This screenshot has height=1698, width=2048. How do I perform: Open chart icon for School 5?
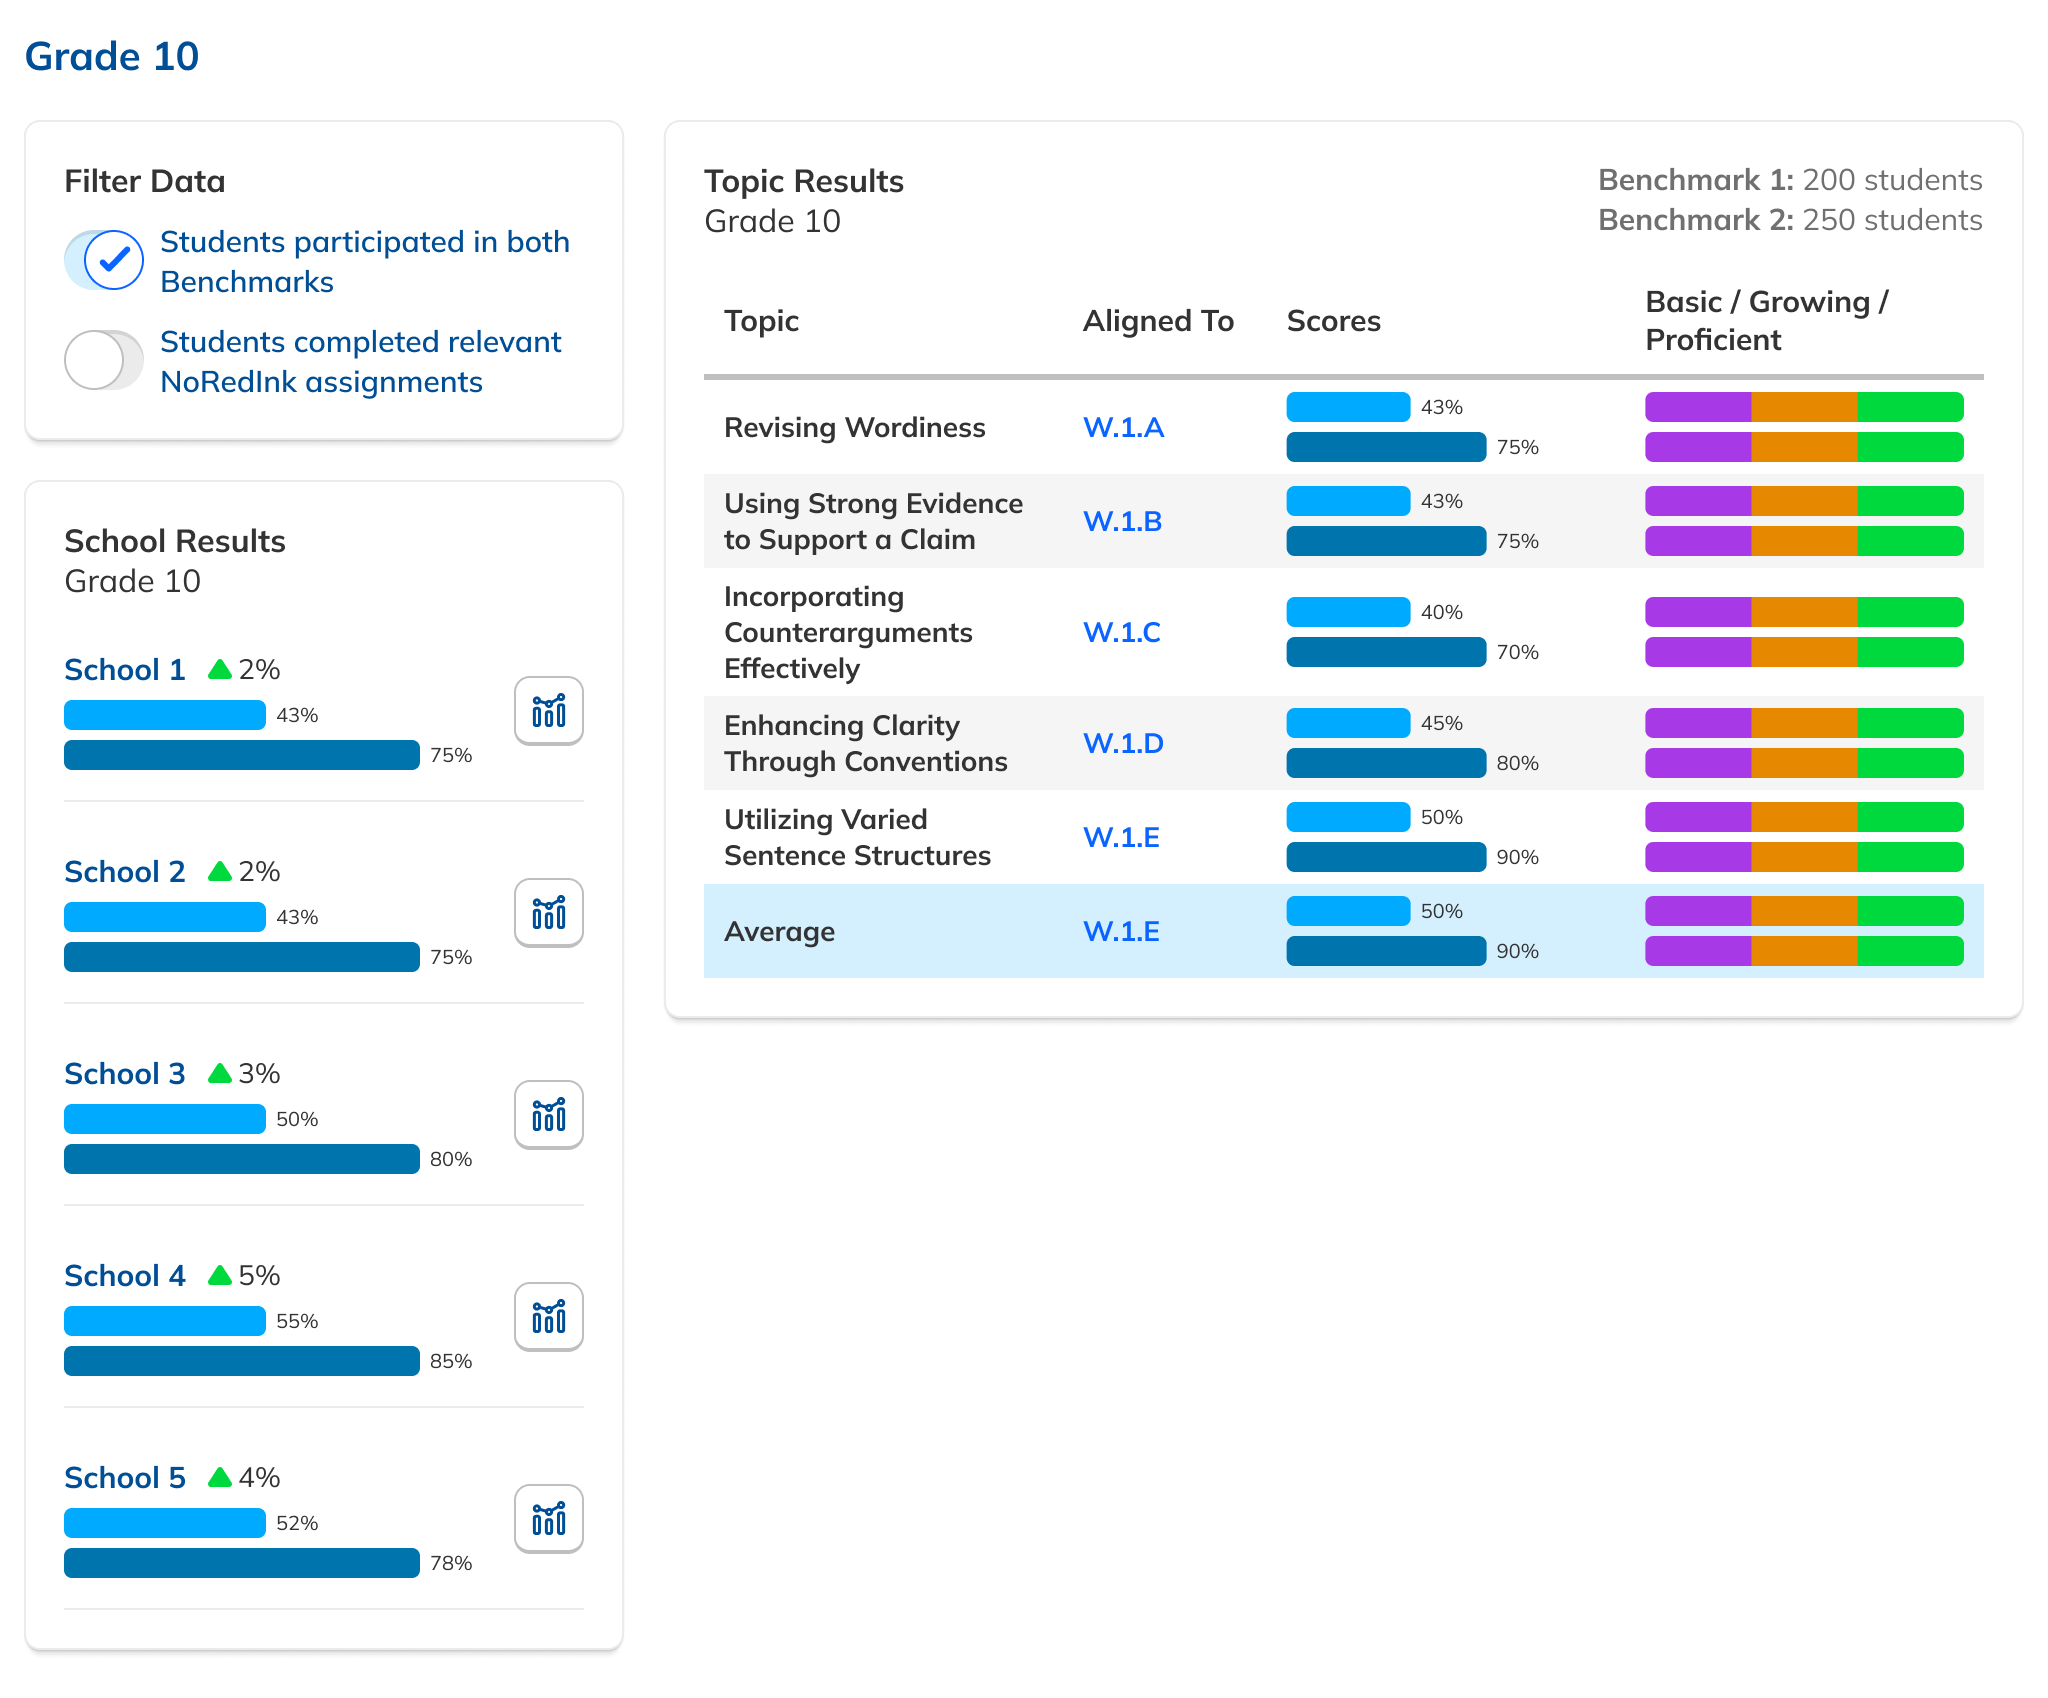click(x=548, y=1519)
